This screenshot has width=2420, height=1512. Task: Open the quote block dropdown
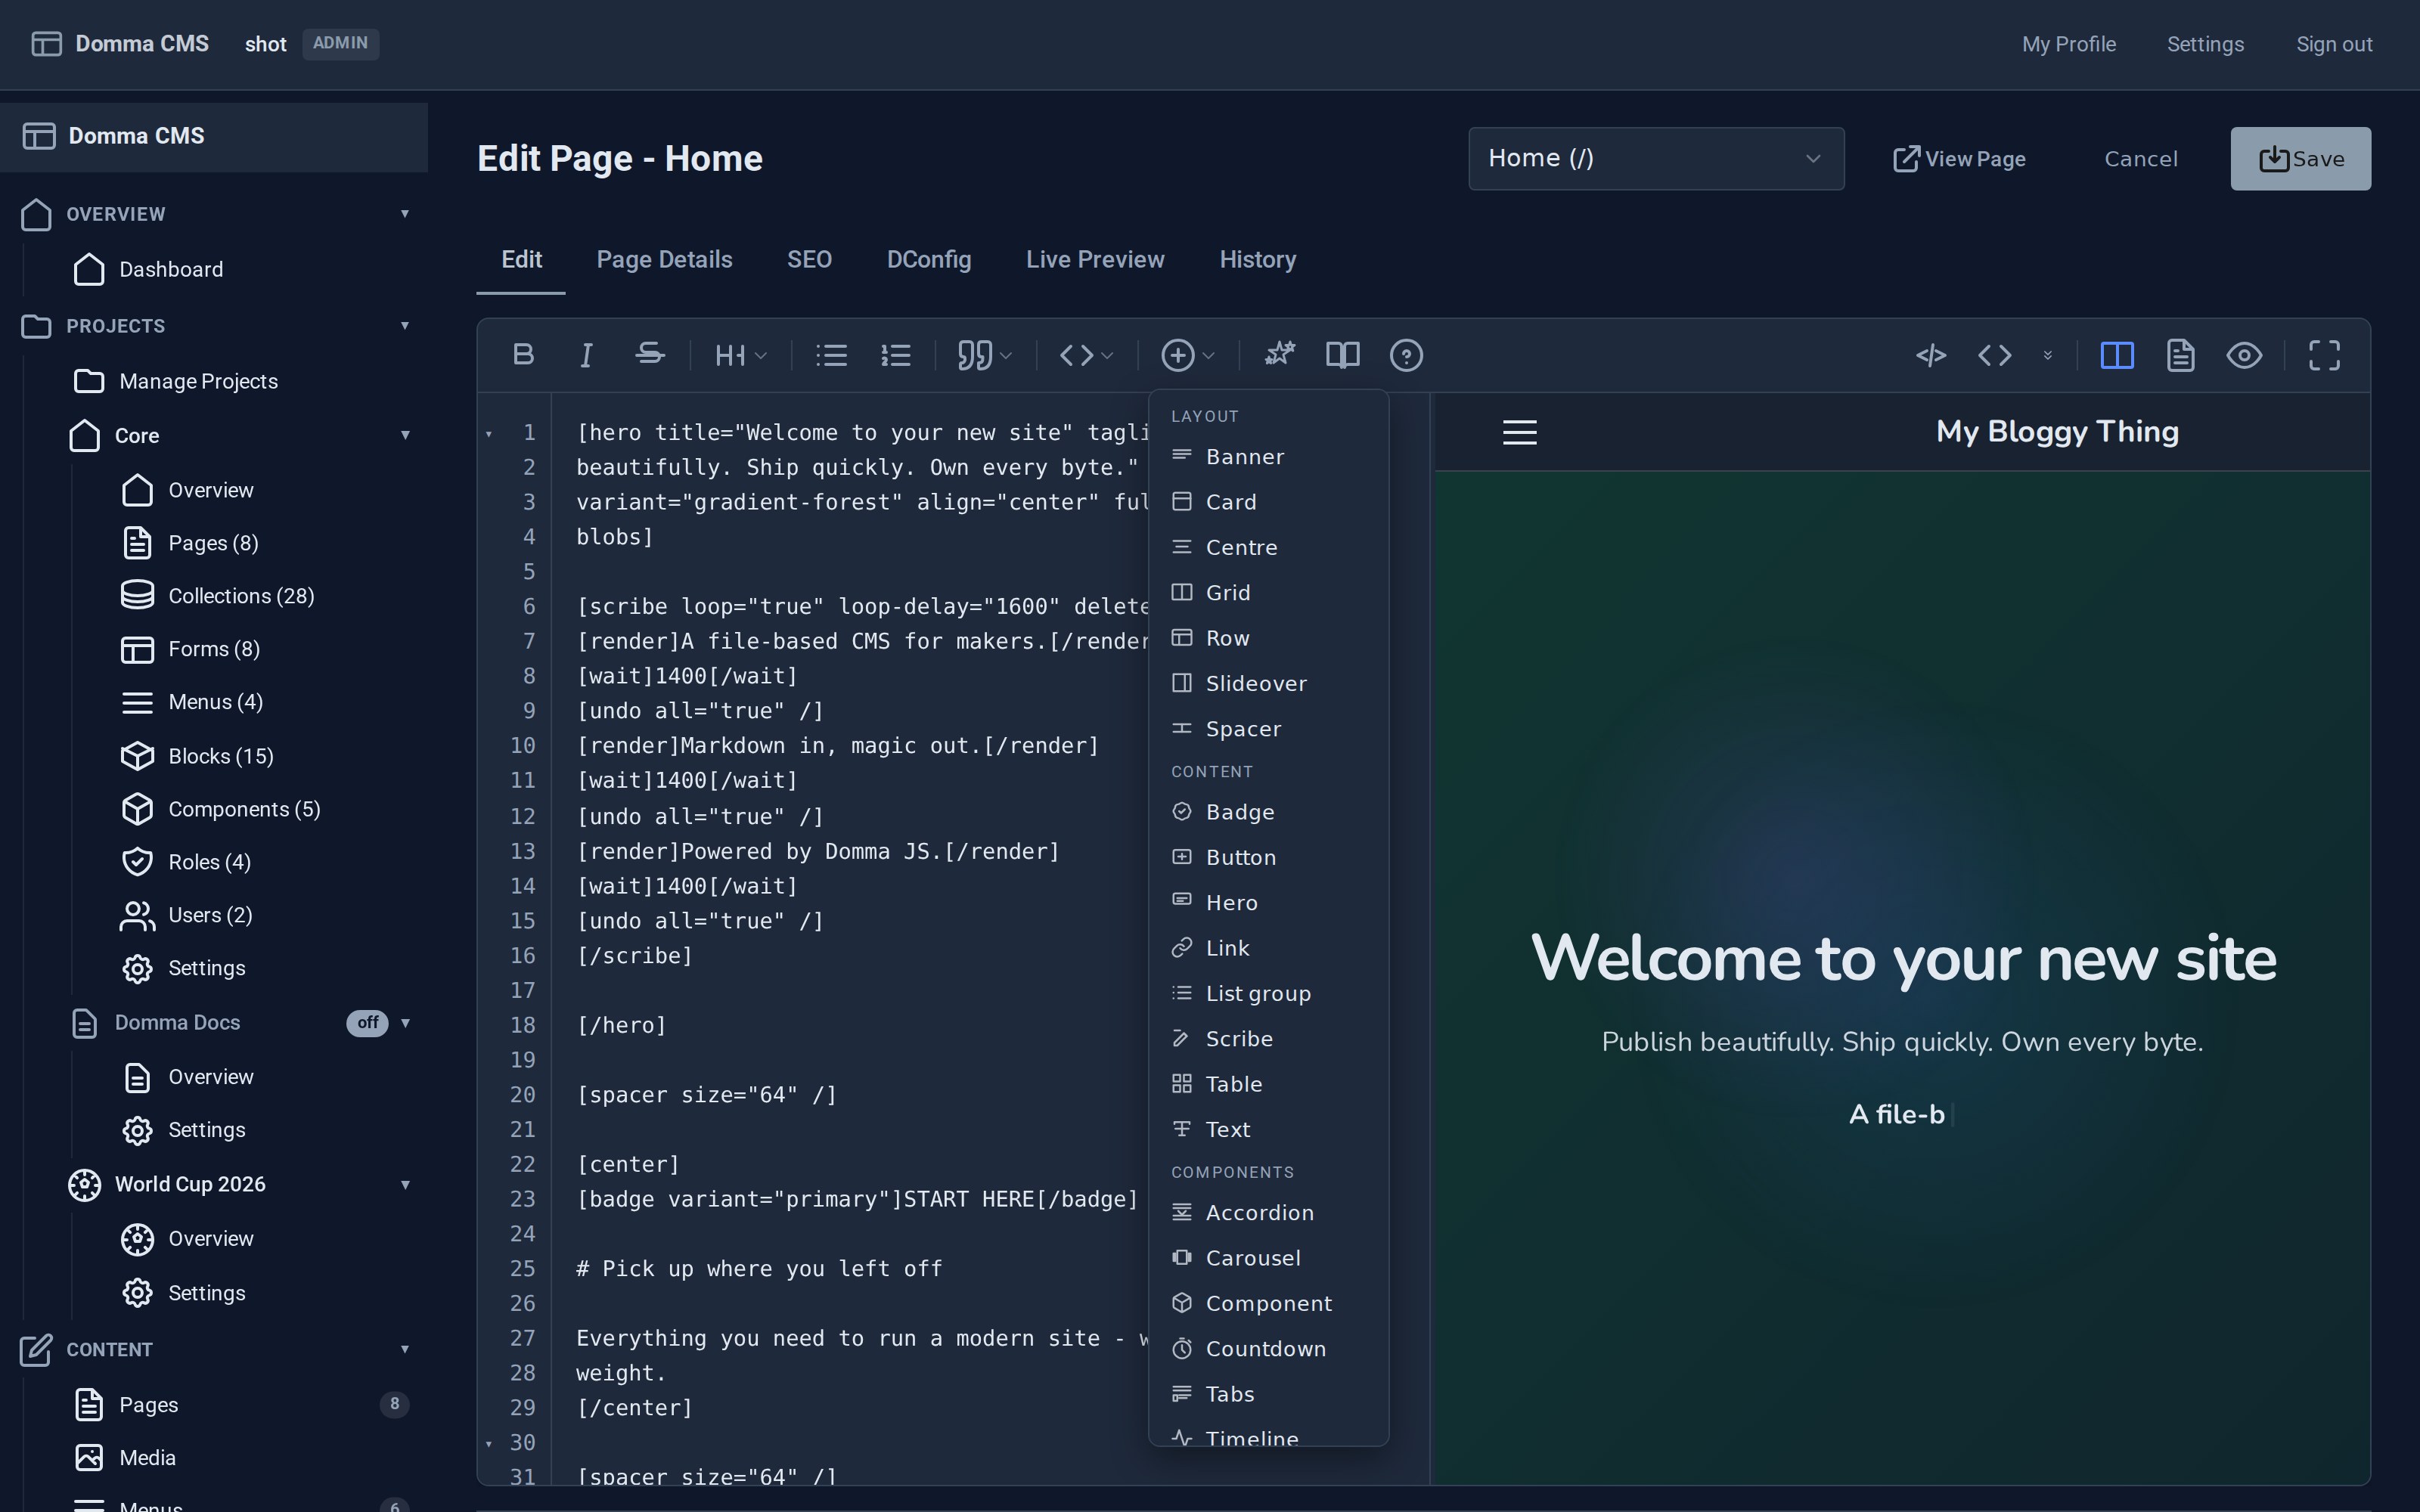[x=985, y=355]
